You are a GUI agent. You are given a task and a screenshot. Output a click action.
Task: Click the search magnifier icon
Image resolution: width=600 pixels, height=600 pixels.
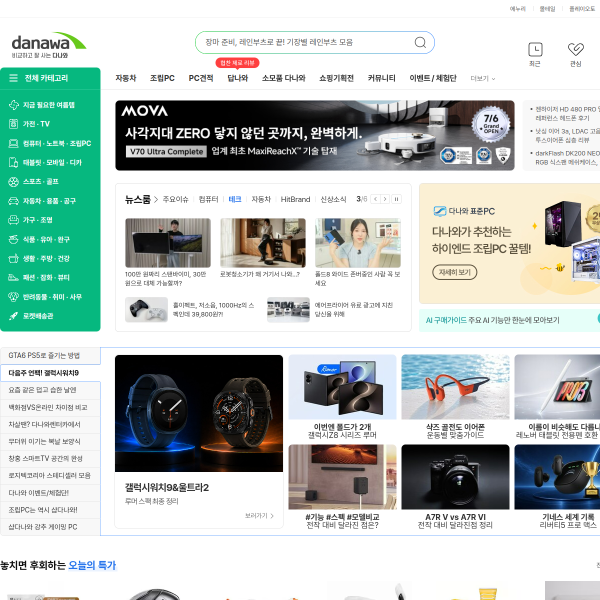point(420,42)
